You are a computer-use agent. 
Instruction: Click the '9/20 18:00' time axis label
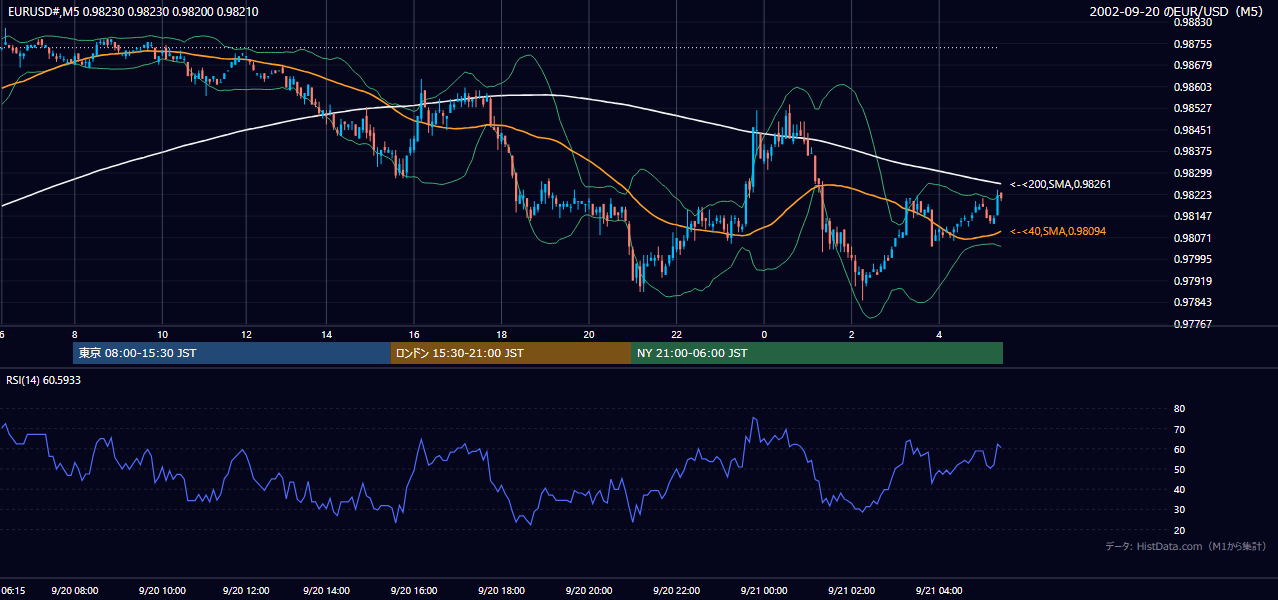click(x=500, y=591)
